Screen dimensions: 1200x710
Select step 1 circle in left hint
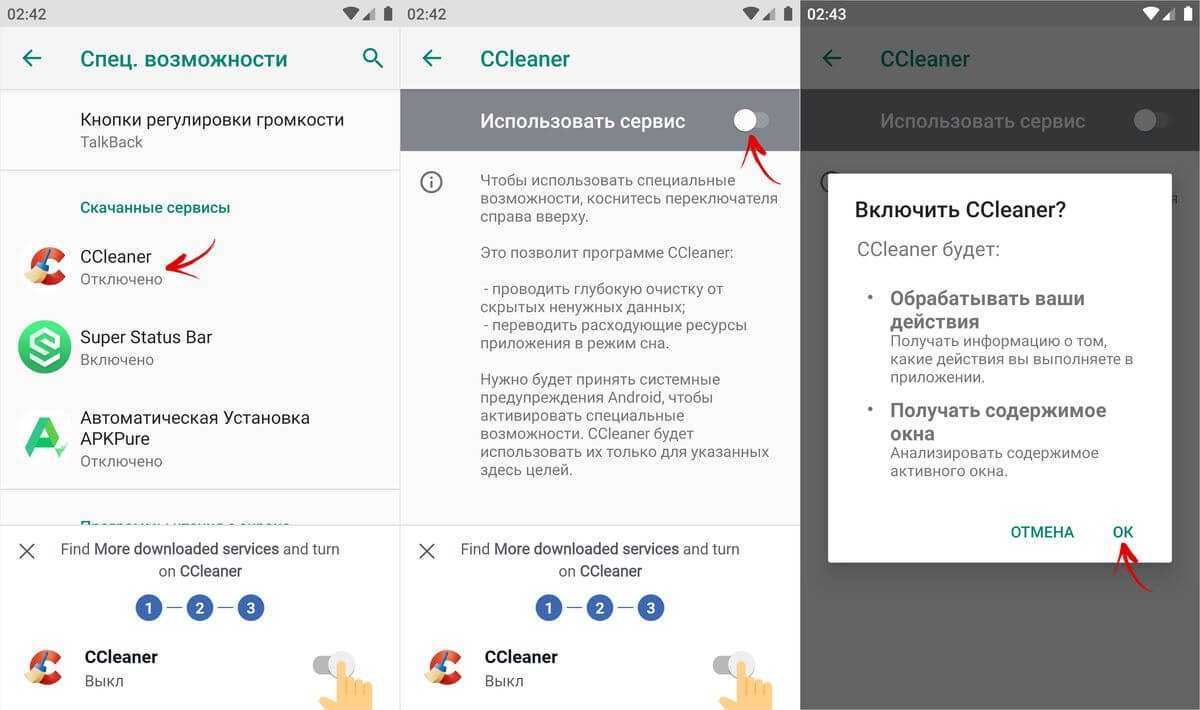pos(149,607)
